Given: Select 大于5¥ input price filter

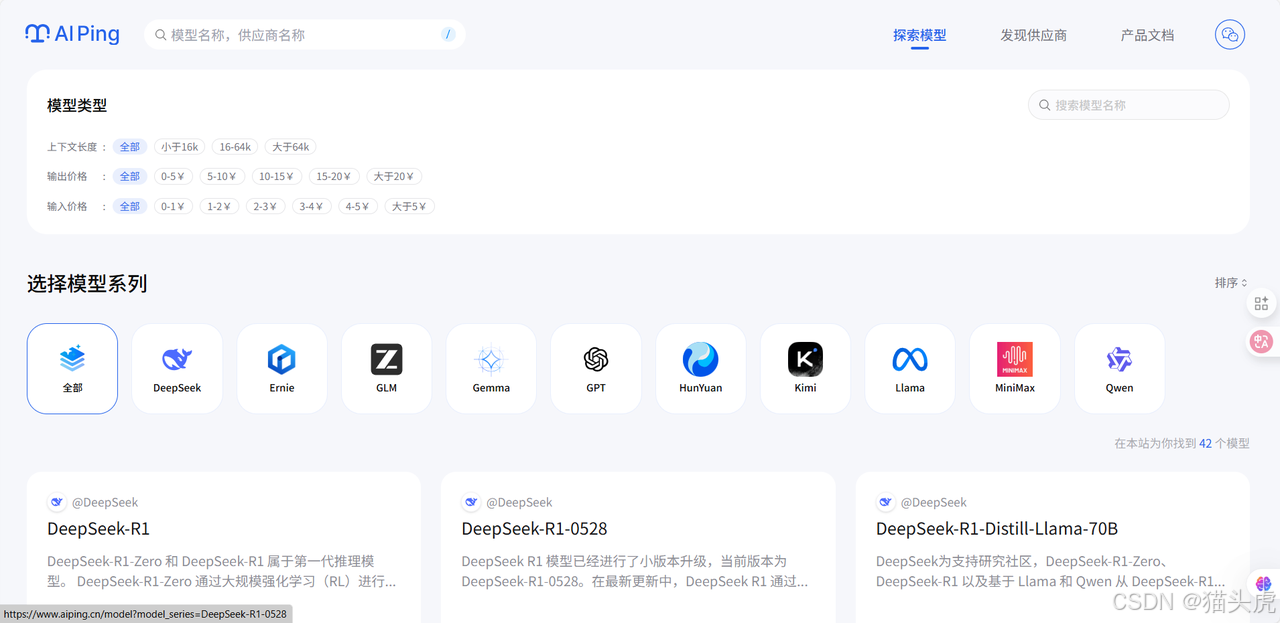Looking at the screenshot, I should point(409,207).
